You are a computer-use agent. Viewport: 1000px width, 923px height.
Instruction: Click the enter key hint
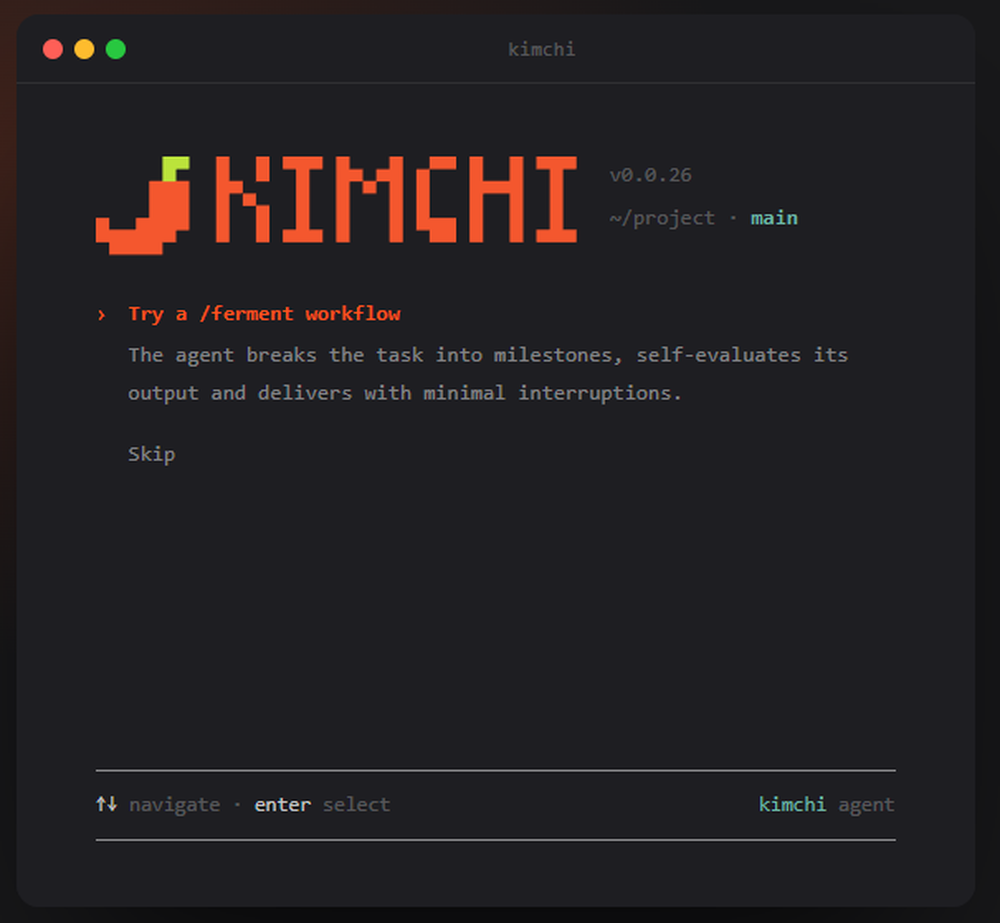point(283,805)
